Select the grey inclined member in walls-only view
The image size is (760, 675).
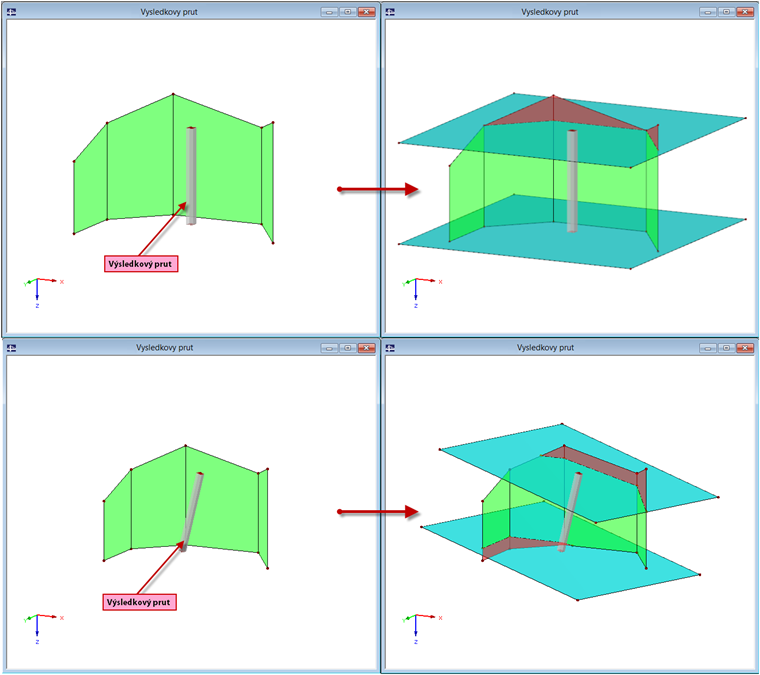click(192, 511)
